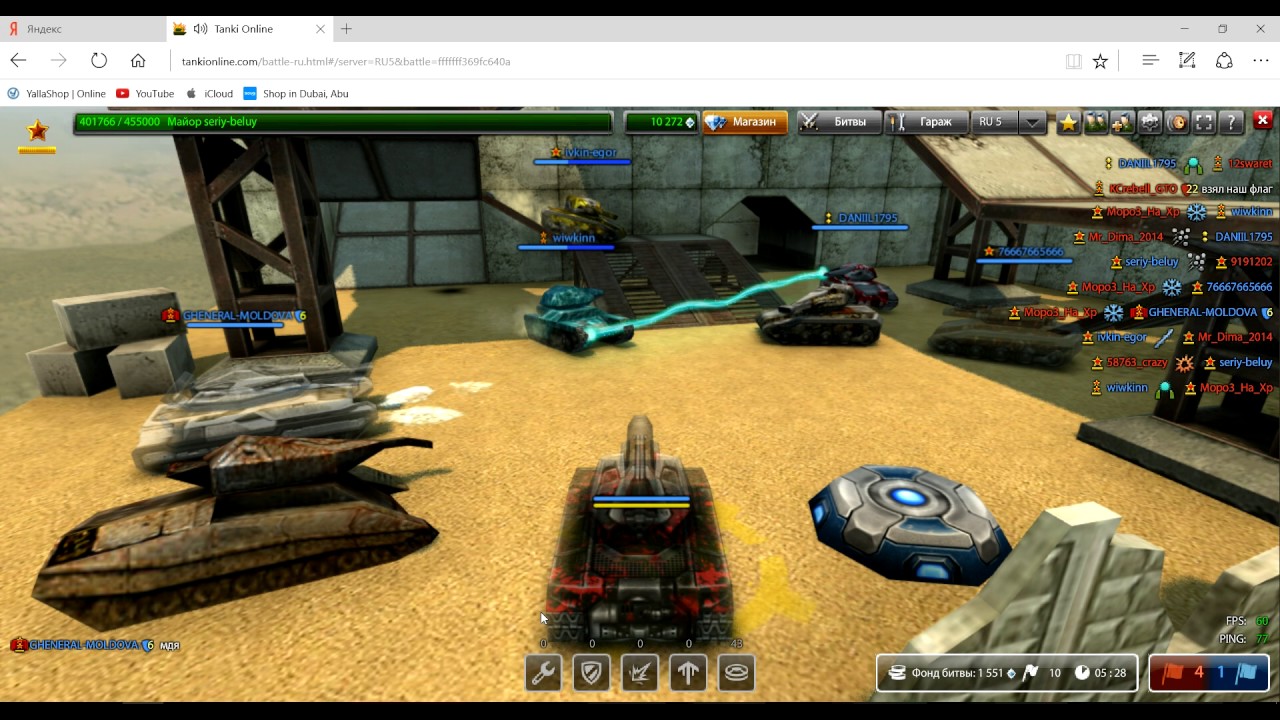
Task: Toggle game sound speaker icon
Action: pyautogui.click(x=1177, y=122)
